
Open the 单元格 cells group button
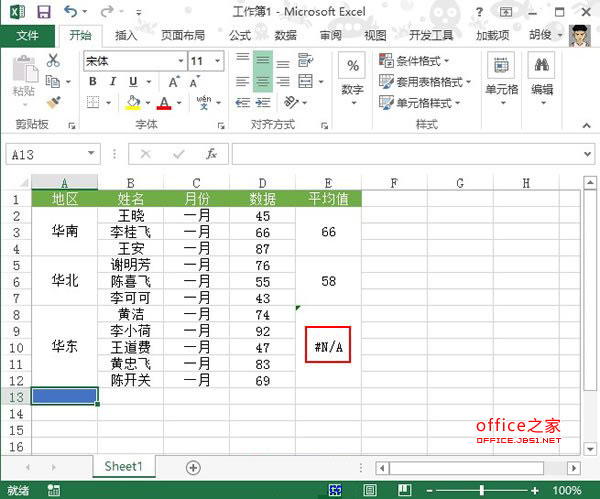pyautogui.click(x=501, y=79)
